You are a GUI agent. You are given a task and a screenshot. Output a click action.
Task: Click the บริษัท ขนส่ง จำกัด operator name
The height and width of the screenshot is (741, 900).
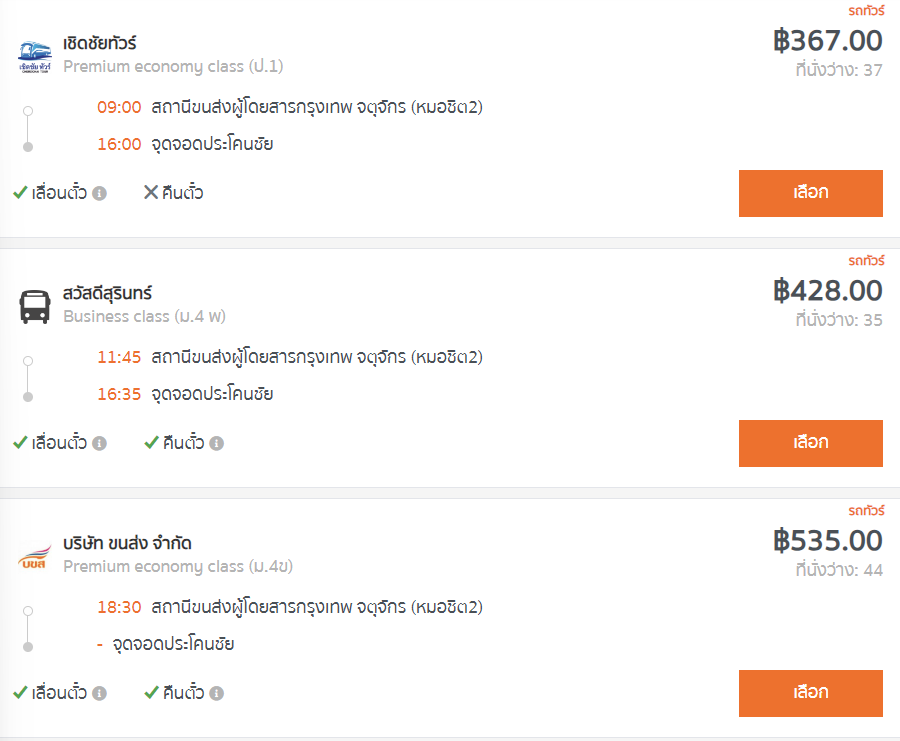pos(127,543)
